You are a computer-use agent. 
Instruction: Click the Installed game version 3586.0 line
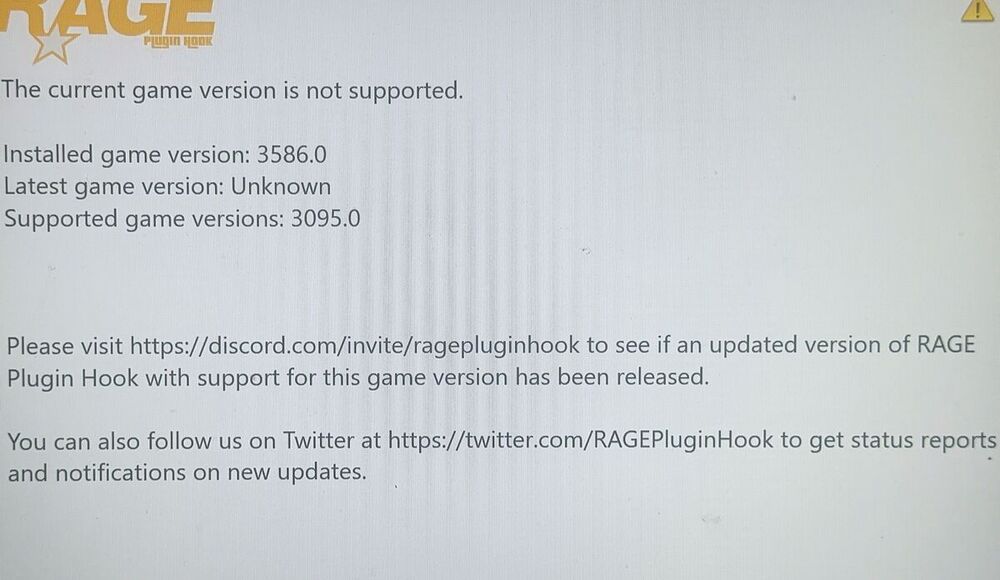[x=165, y=155]
